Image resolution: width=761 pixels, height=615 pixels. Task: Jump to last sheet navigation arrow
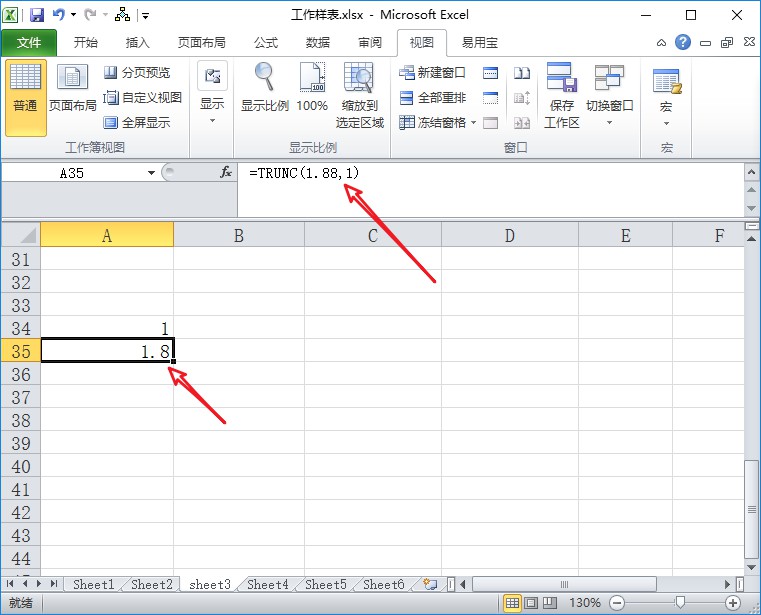54,583
